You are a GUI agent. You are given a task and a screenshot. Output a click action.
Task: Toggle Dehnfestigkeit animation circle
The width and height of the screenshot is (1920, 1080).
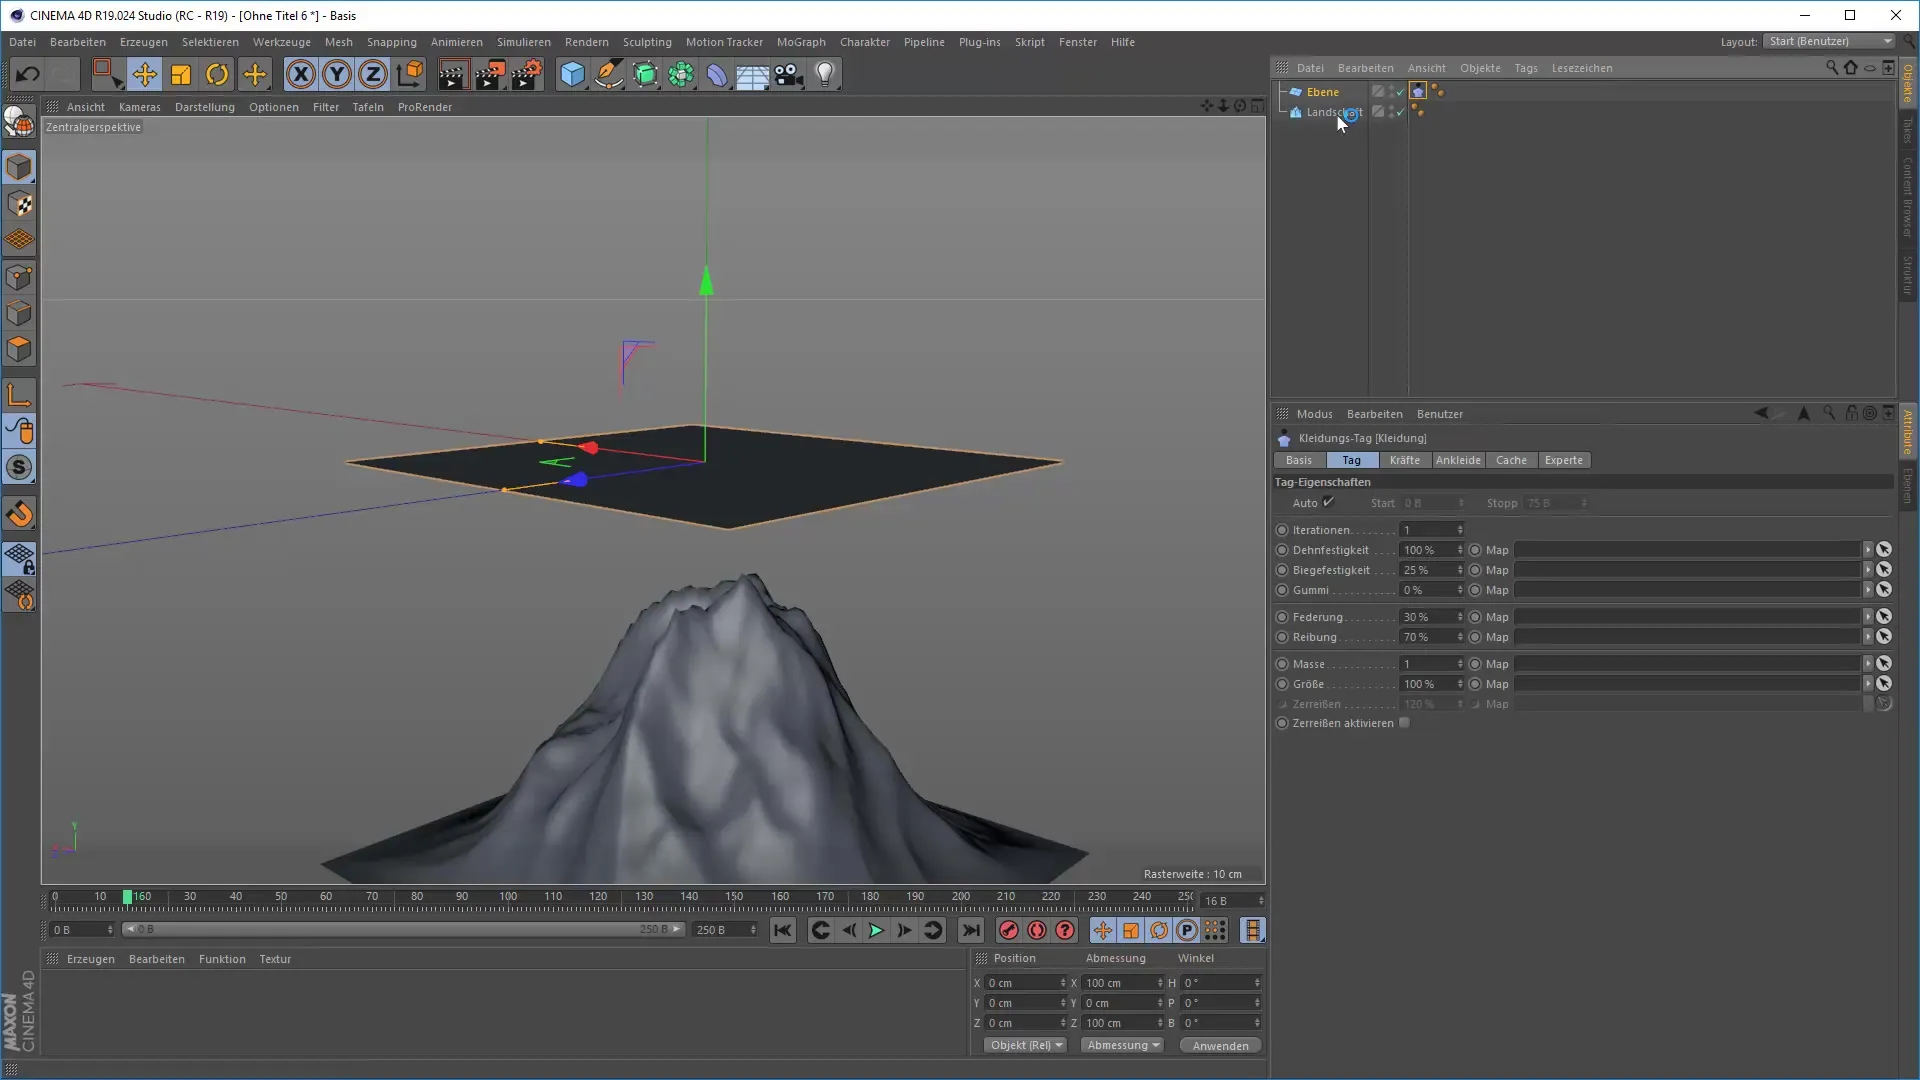pos(1282,550)
